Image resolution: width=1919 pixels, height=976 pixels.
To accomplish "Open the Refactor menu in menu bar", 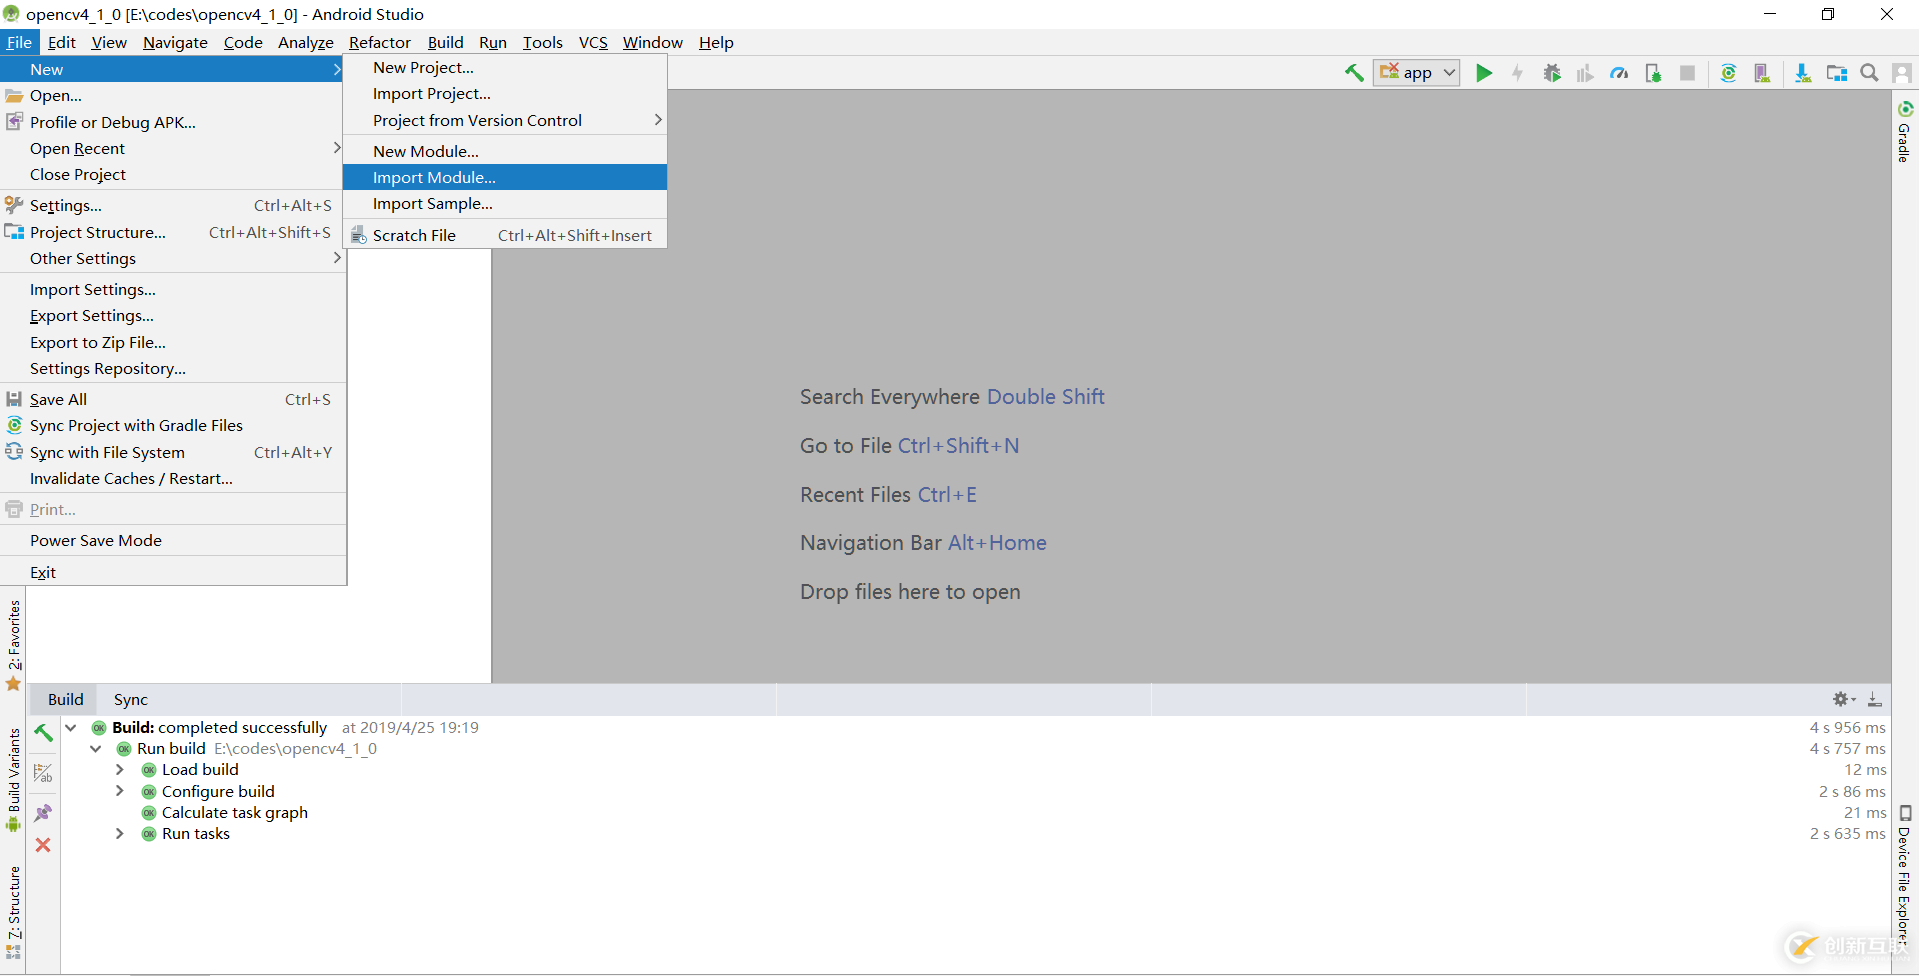I will 380,42.
